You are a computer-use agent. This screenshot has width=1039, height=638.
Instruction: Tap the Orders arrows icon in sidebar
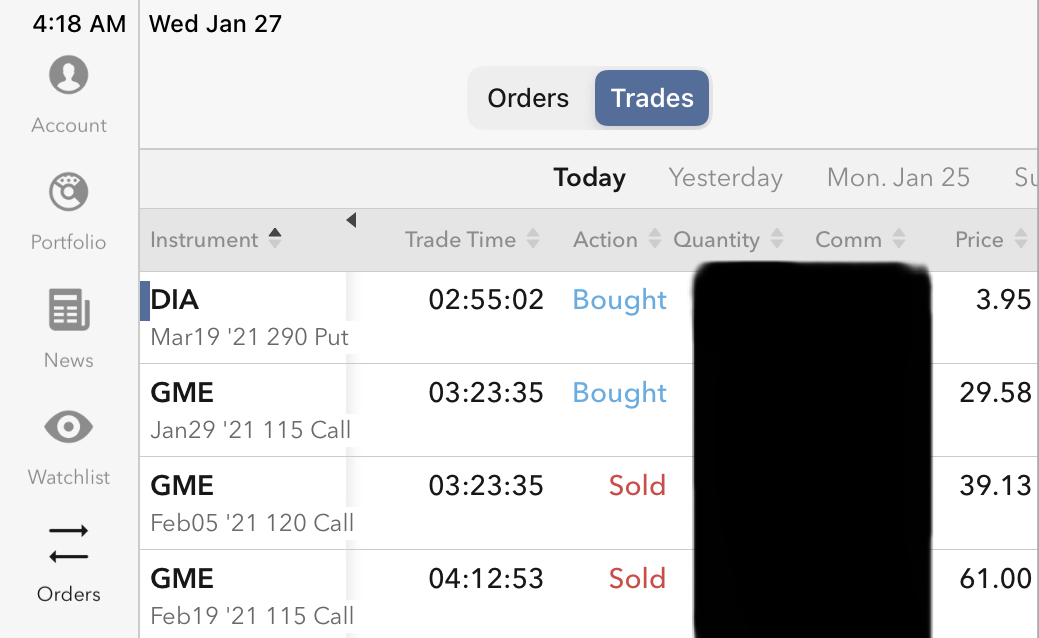point(69,544)
